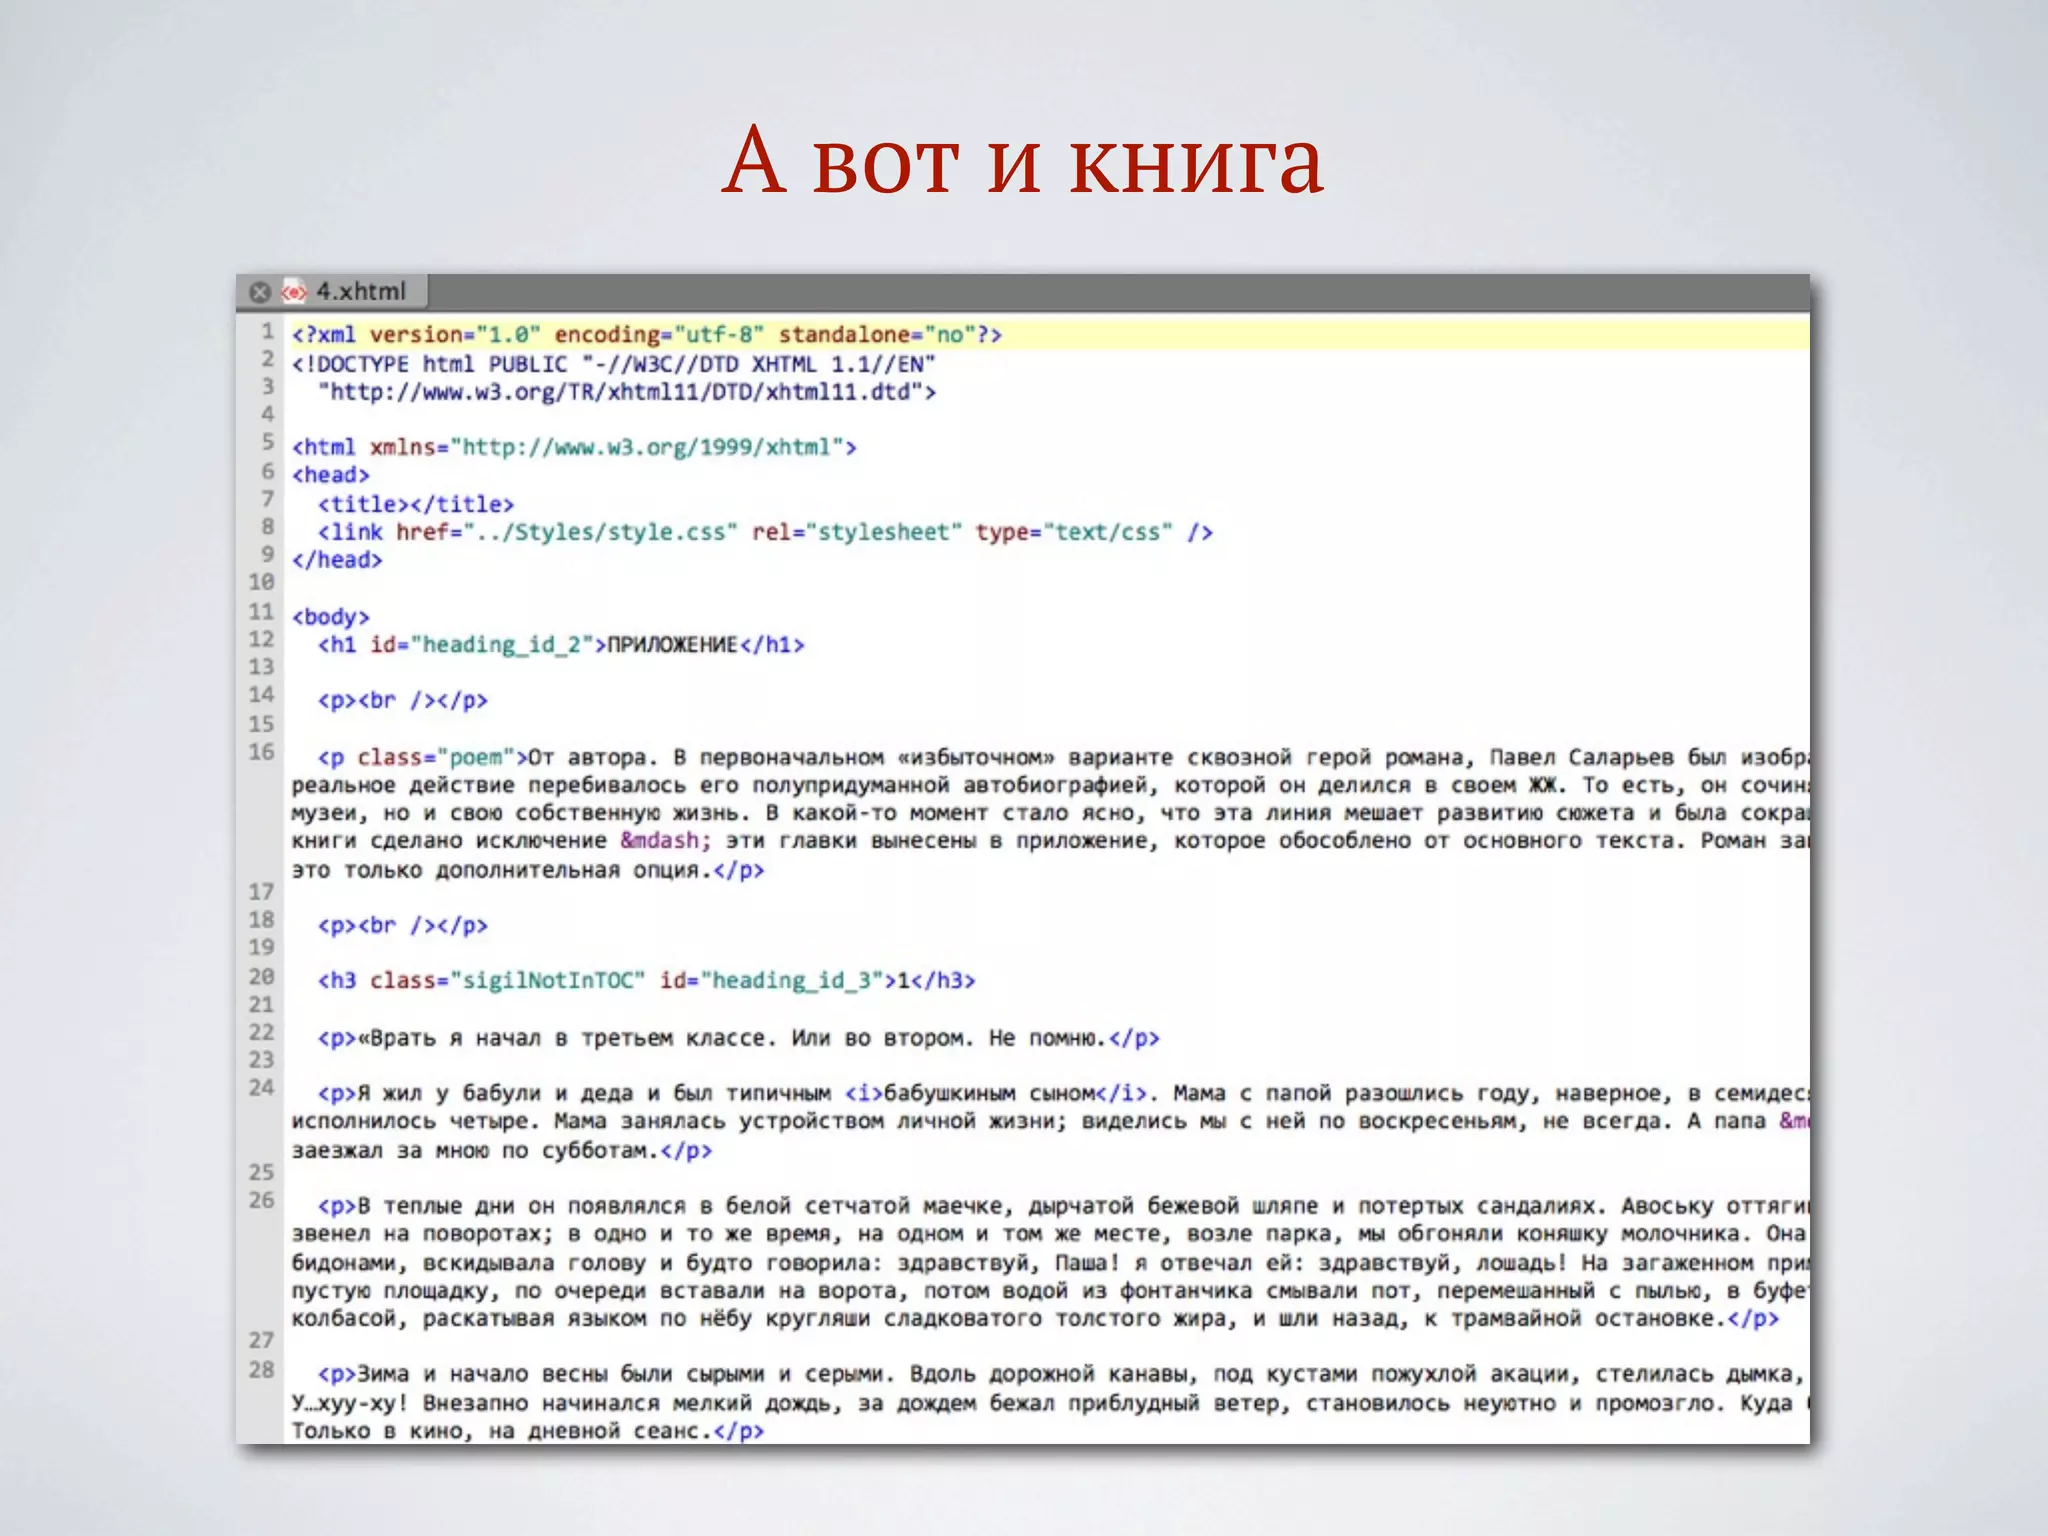The height and width of the screenshot is (1536, 2048).
Task: Click the xhtml11.dtd URL line
Action: pyautogui.click(x=626, y=392)
